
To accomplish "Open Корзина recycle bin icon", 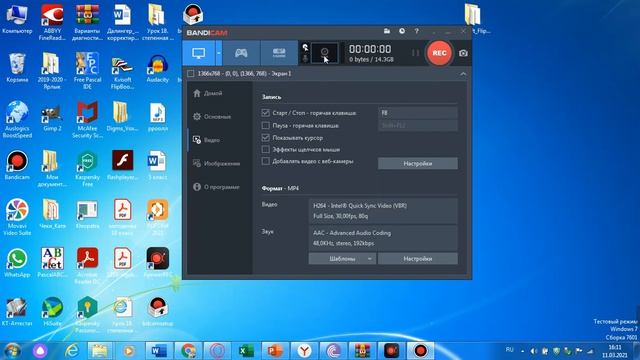I will [x=17, y=68].
